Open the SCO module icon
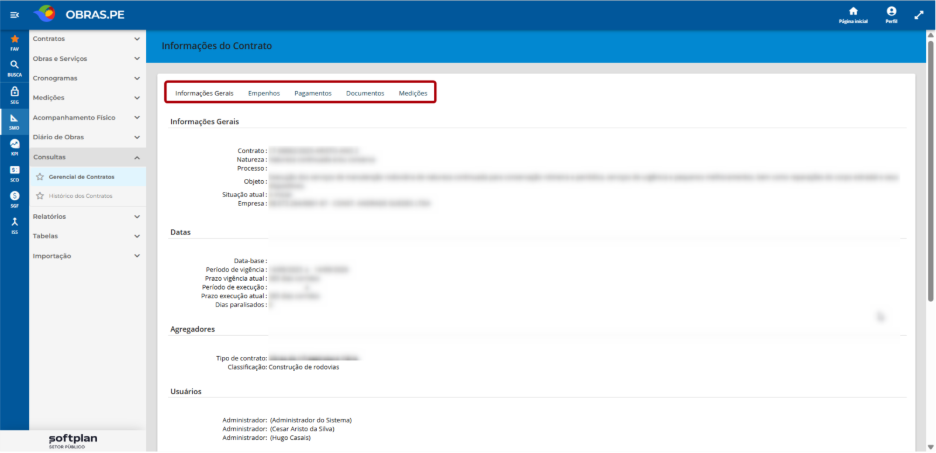The image size is (936, 453). [x=14, y=172]
